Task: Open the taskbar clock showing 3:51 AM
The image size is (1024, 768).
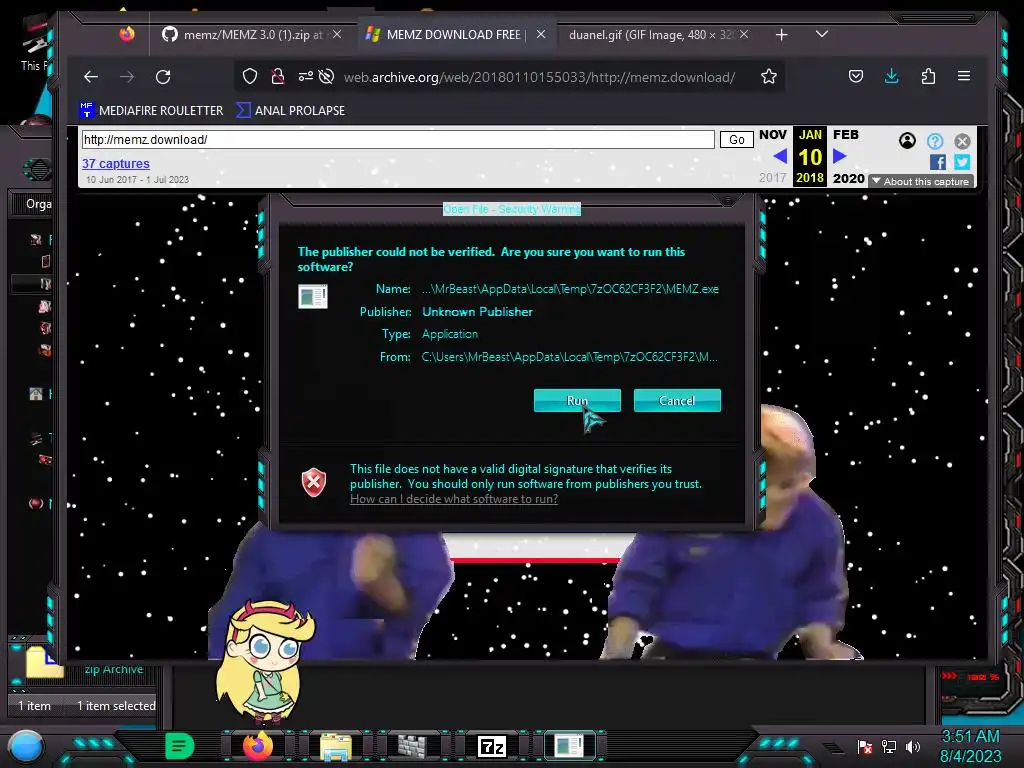Action: pyautogui.click(x=970, y=746)
